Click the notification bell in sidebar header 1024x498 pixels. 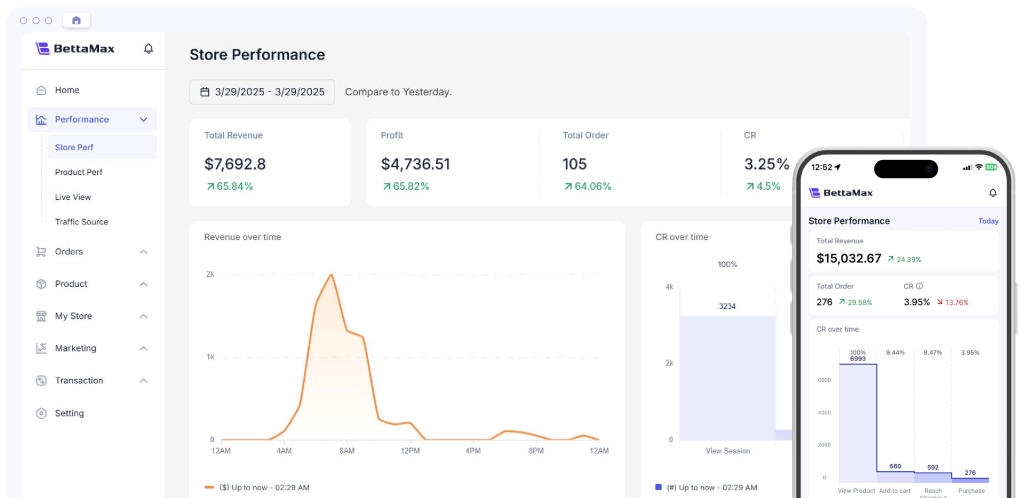[149, 48]
